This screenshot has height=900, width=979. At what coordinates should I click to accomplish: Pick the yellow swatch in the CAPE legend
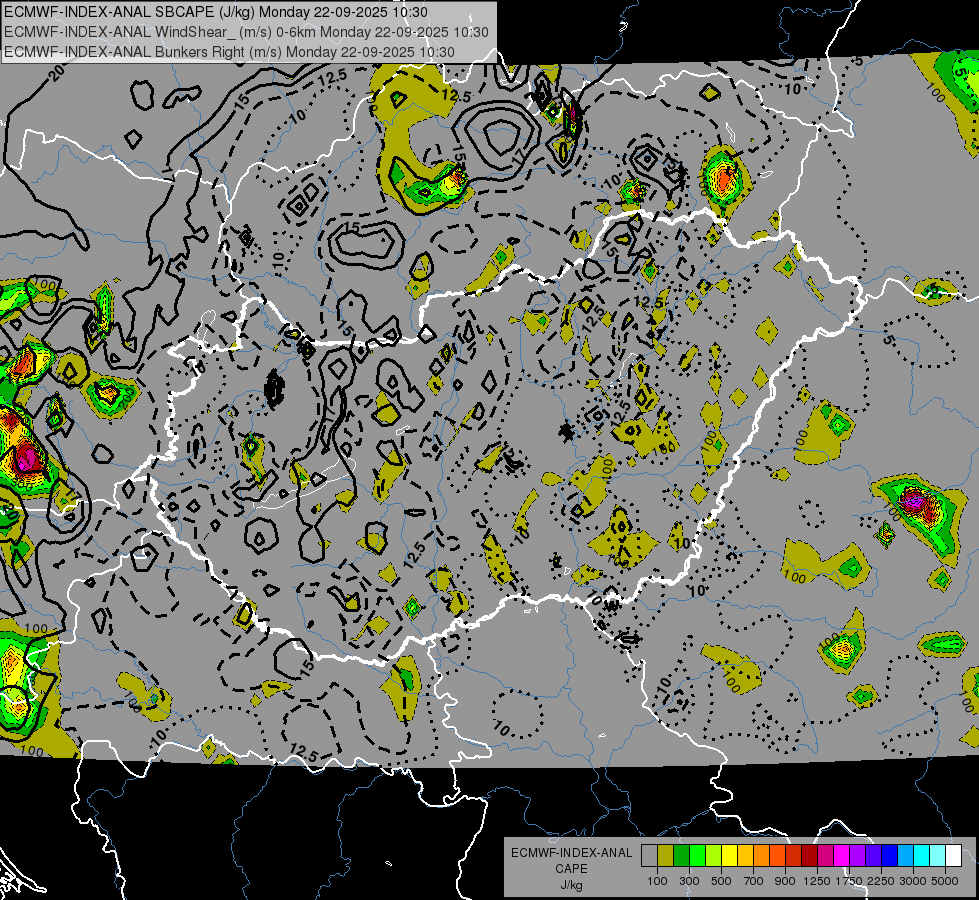729,855
